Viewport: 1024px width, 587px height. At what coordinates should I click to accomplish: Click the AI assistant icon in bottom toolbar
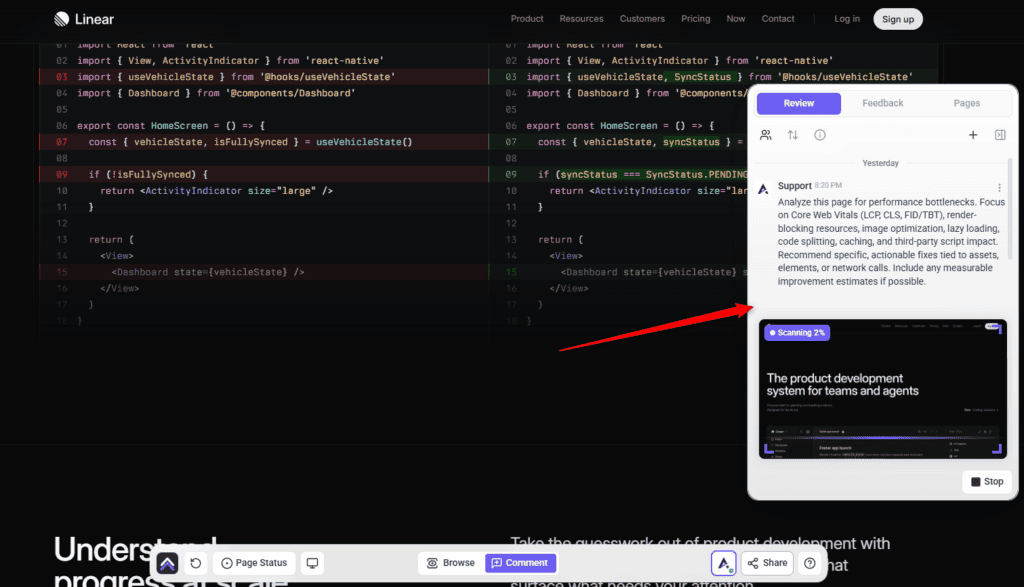(724, 563)
